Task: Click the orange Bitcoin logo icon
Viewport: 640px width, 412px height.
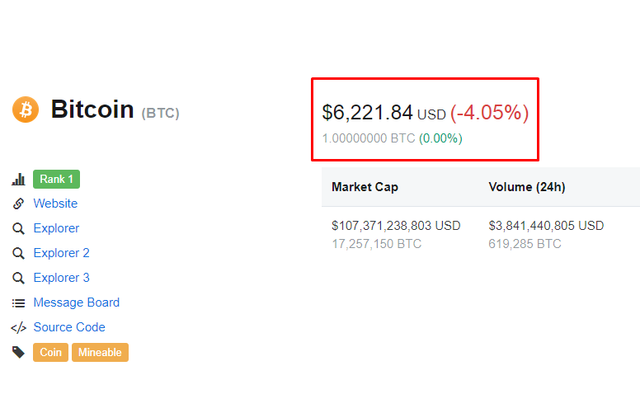Action: (x=25, y=109)
